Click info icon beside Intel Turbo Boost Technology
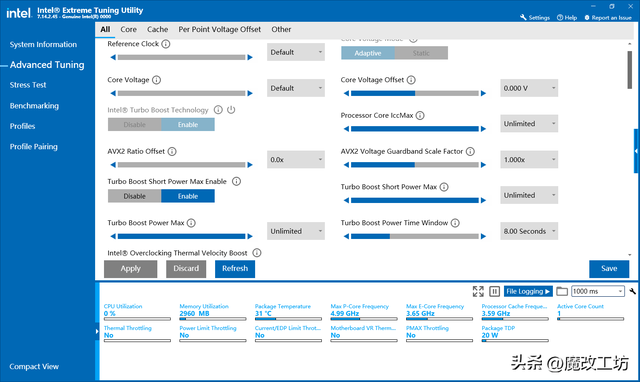The height and width of the screenshot is (382, 640). click(218, 110)
